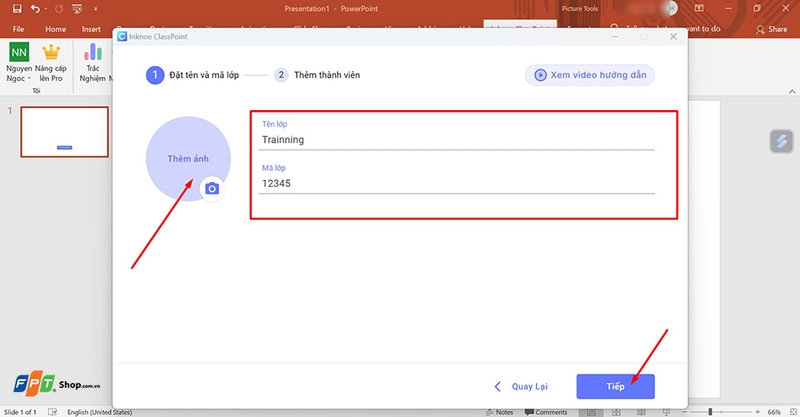Click the Quay Lại back link
This screenshot has height=417, width=800.
click(521, 386)
